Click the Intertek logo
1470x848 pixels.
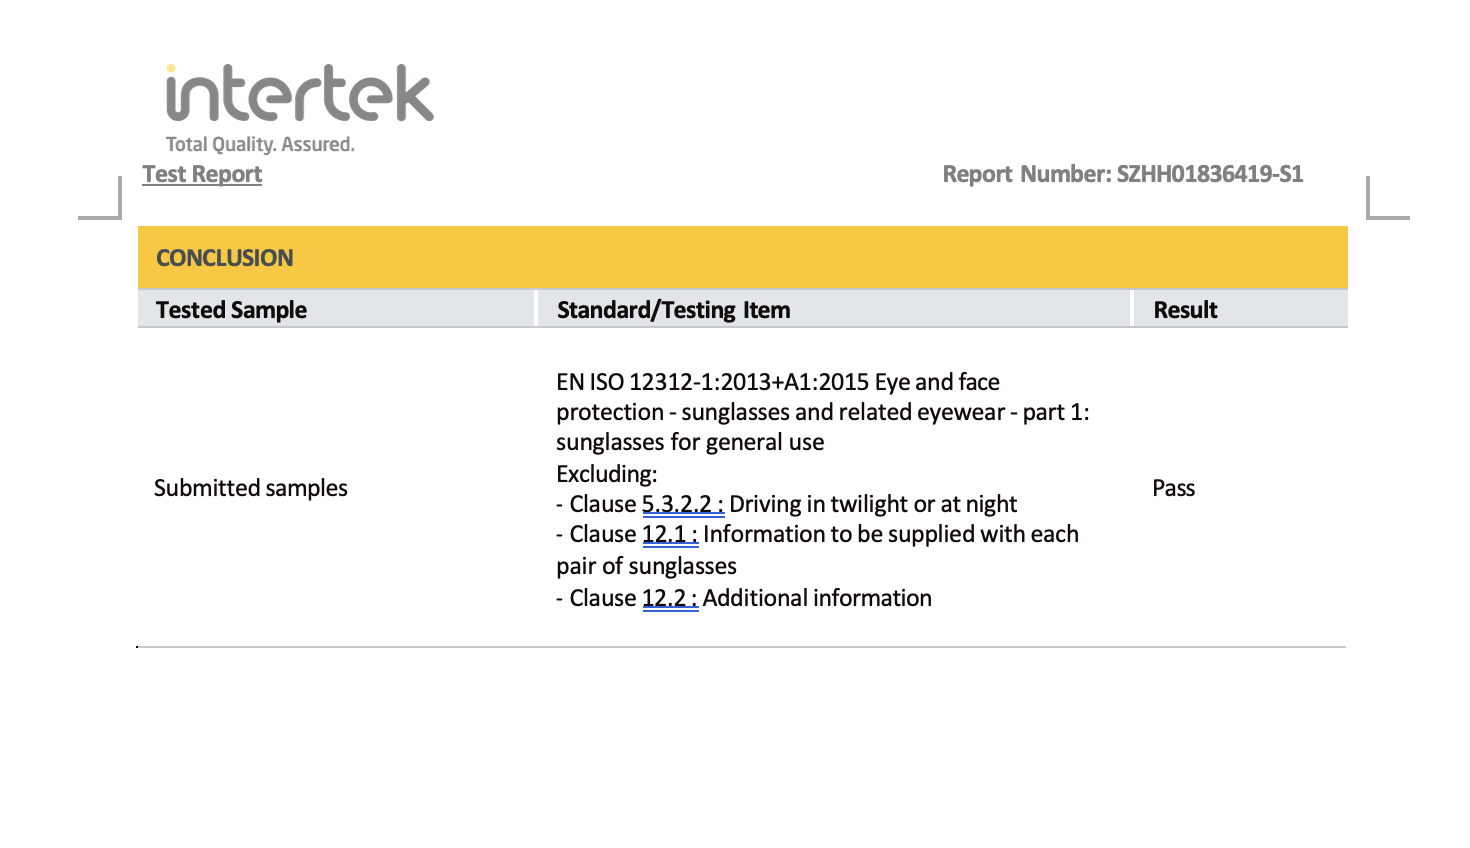[300, 95]
